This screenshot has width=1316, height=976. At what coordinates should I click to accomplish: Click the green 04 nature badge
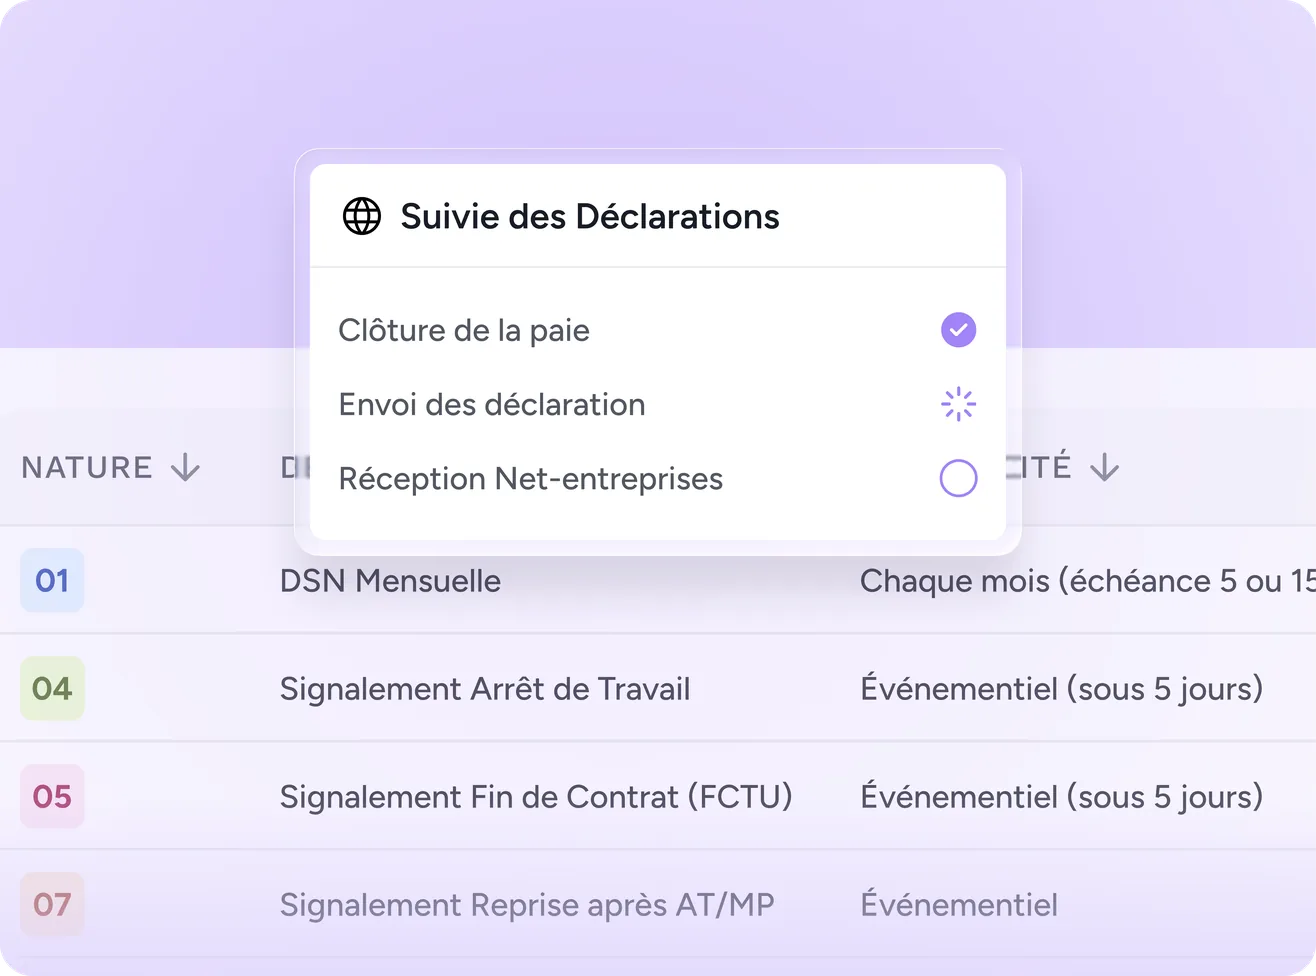52,688
